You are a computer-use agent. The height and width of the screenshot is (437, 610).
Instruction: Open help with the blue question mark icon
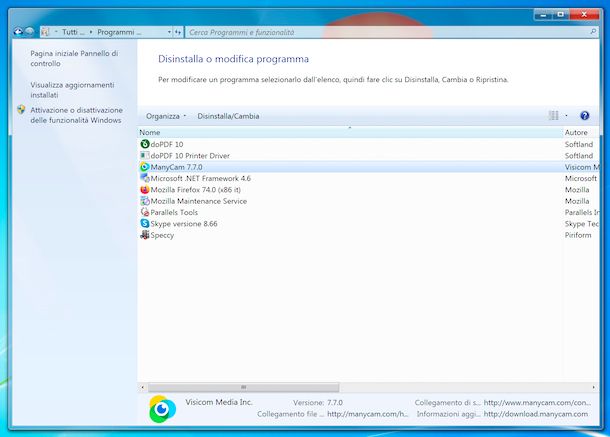584,116
